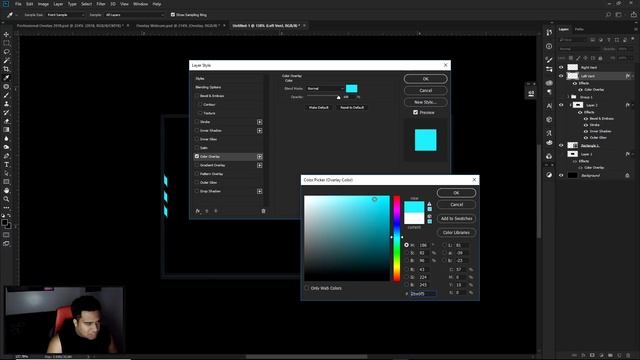
Task: Select the H hue radio button
Action: coord(407,245)
